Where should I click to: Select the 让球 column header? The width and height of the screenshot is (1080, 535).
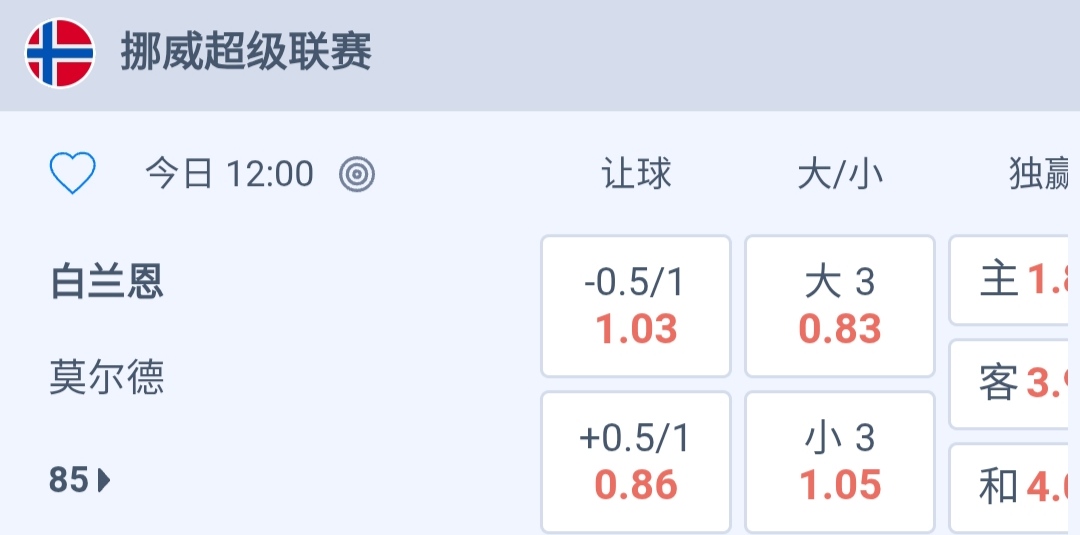[636, 175]
